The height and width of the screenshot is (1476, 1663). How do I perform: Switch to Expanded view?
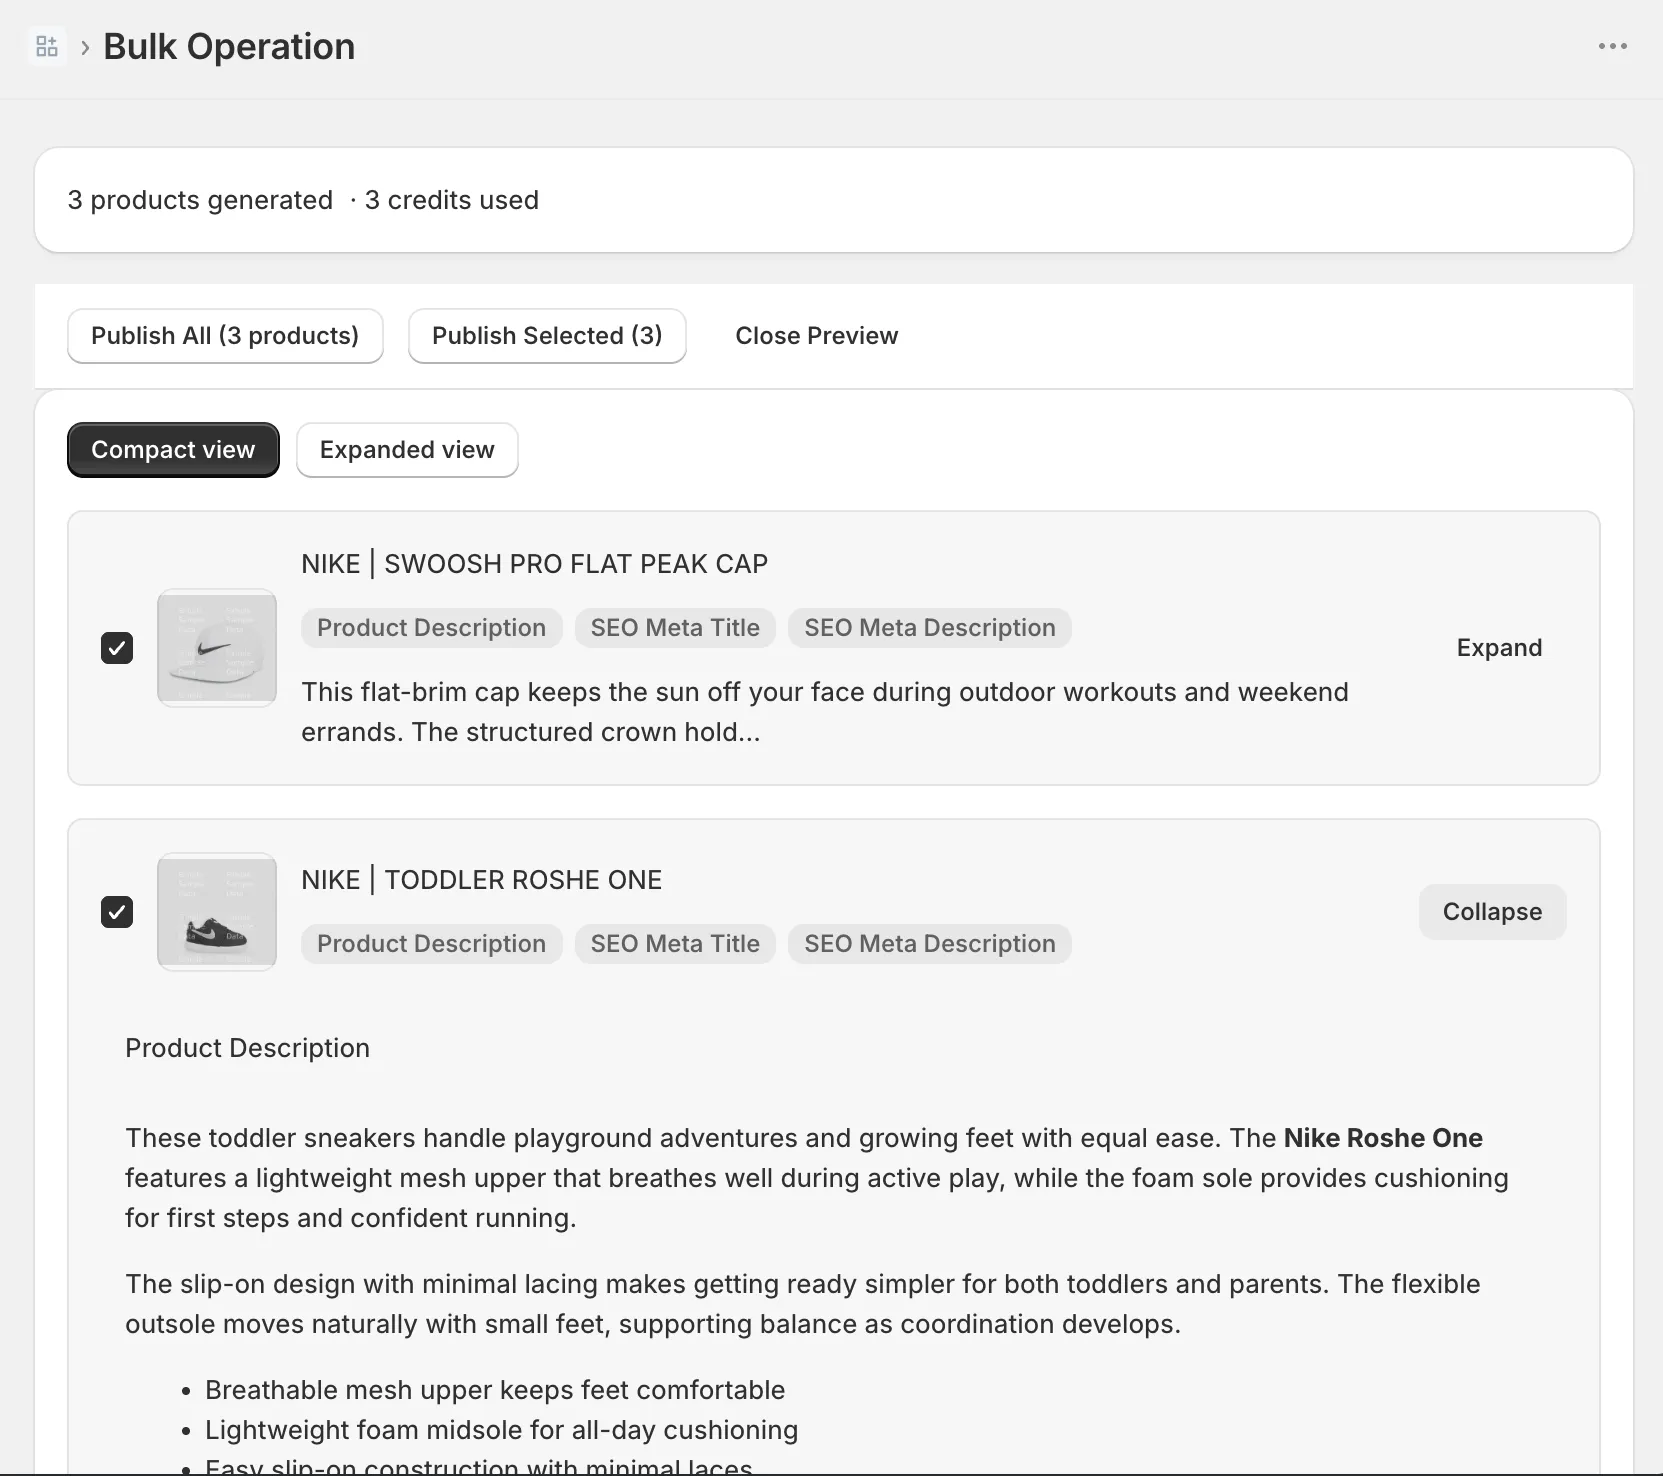pos(407,450)
